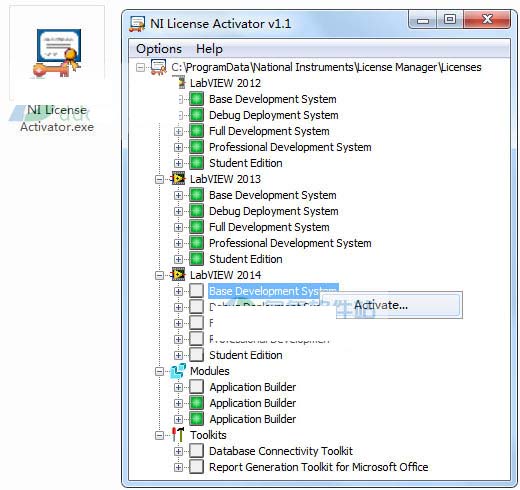Minimize the NI License Activator window
Screen dimensions: 520x490
[x=423, y=20]
